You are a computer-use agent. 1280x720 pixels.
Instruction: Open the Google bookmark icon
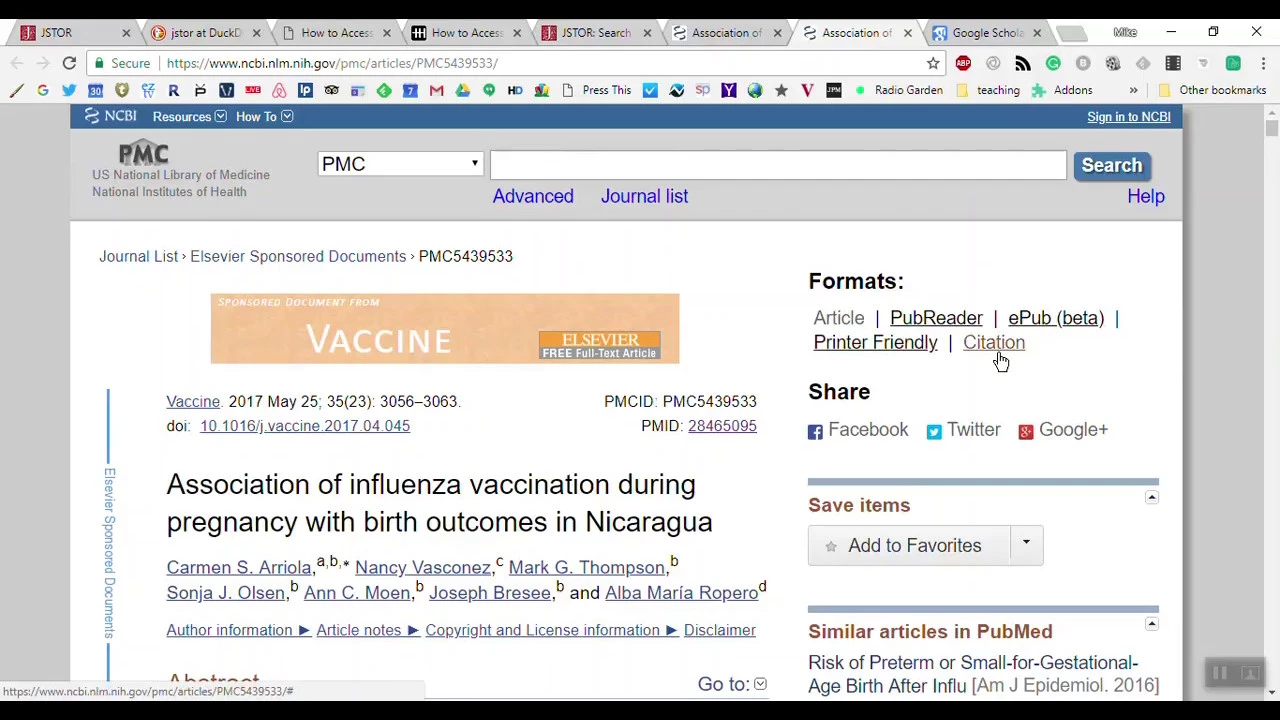(x=43, y=90)
